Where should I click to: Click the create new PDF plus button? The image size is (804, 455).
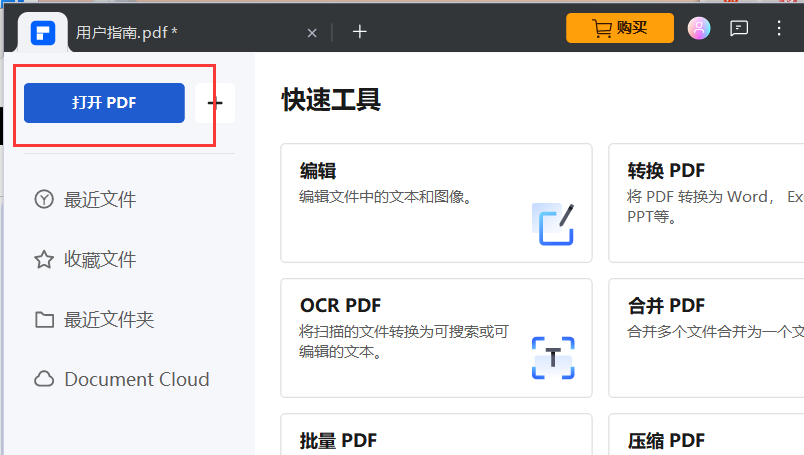(215, 103)
